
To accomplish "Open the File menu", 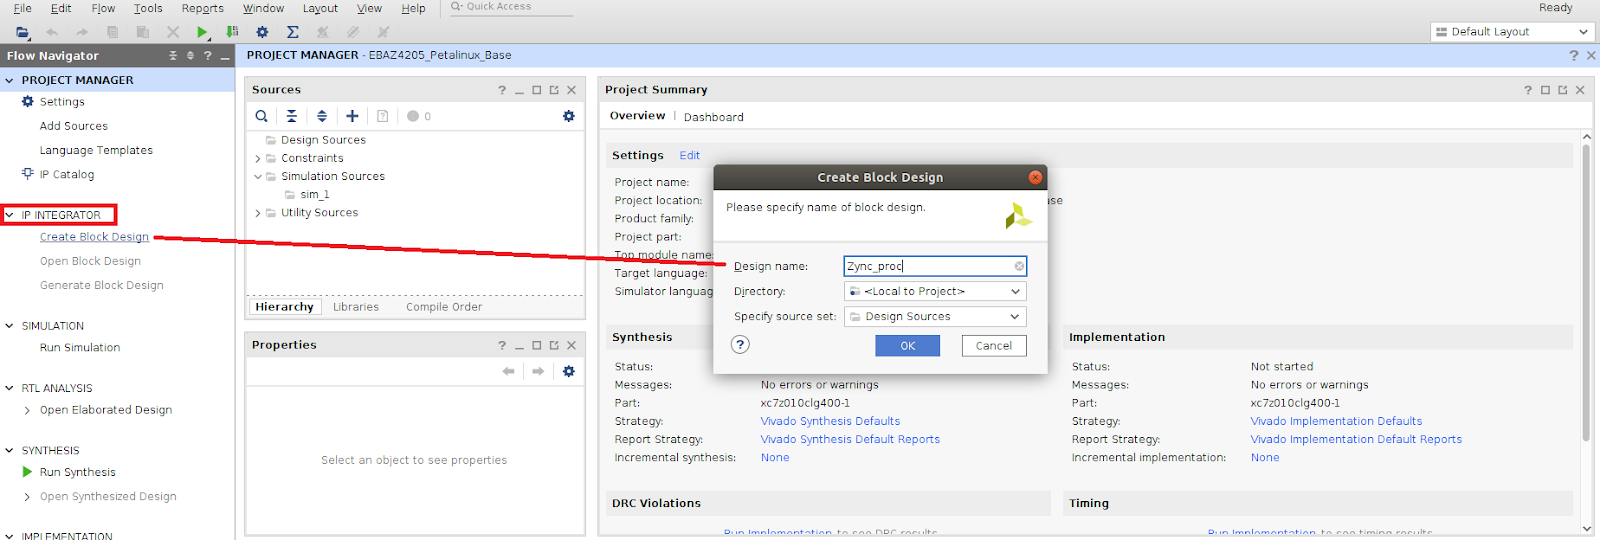I will [x=22, y=8].
